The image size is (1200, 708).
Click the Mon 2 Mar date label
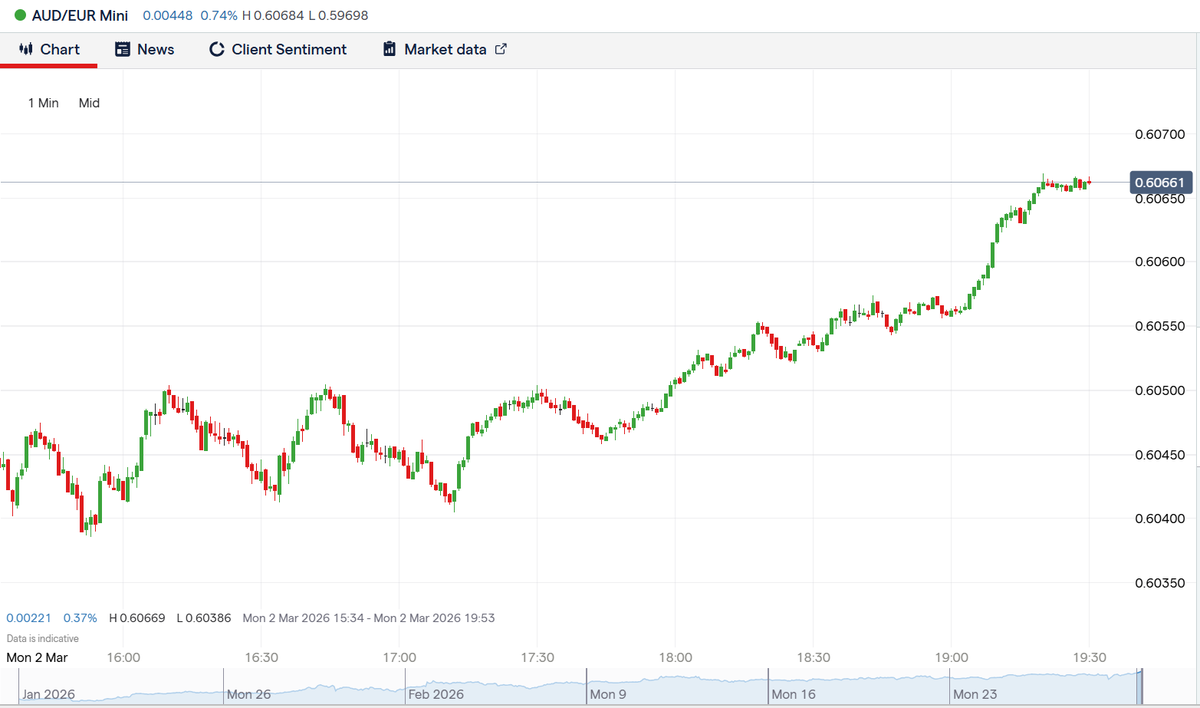[x=37, y=657]
